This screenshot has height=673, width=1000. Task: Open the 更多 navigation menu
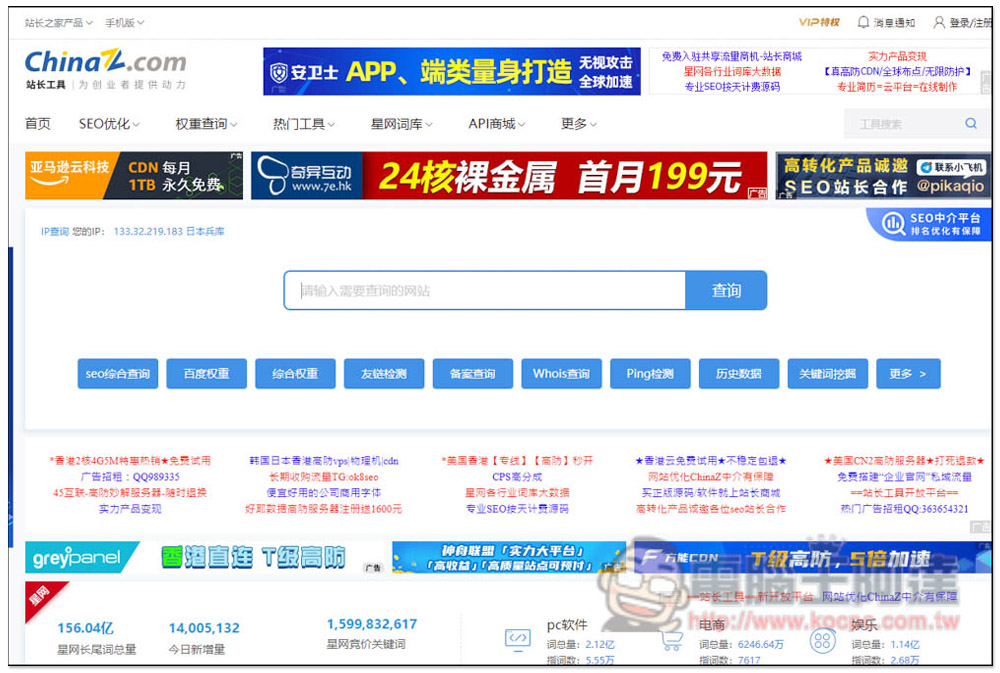578,124
